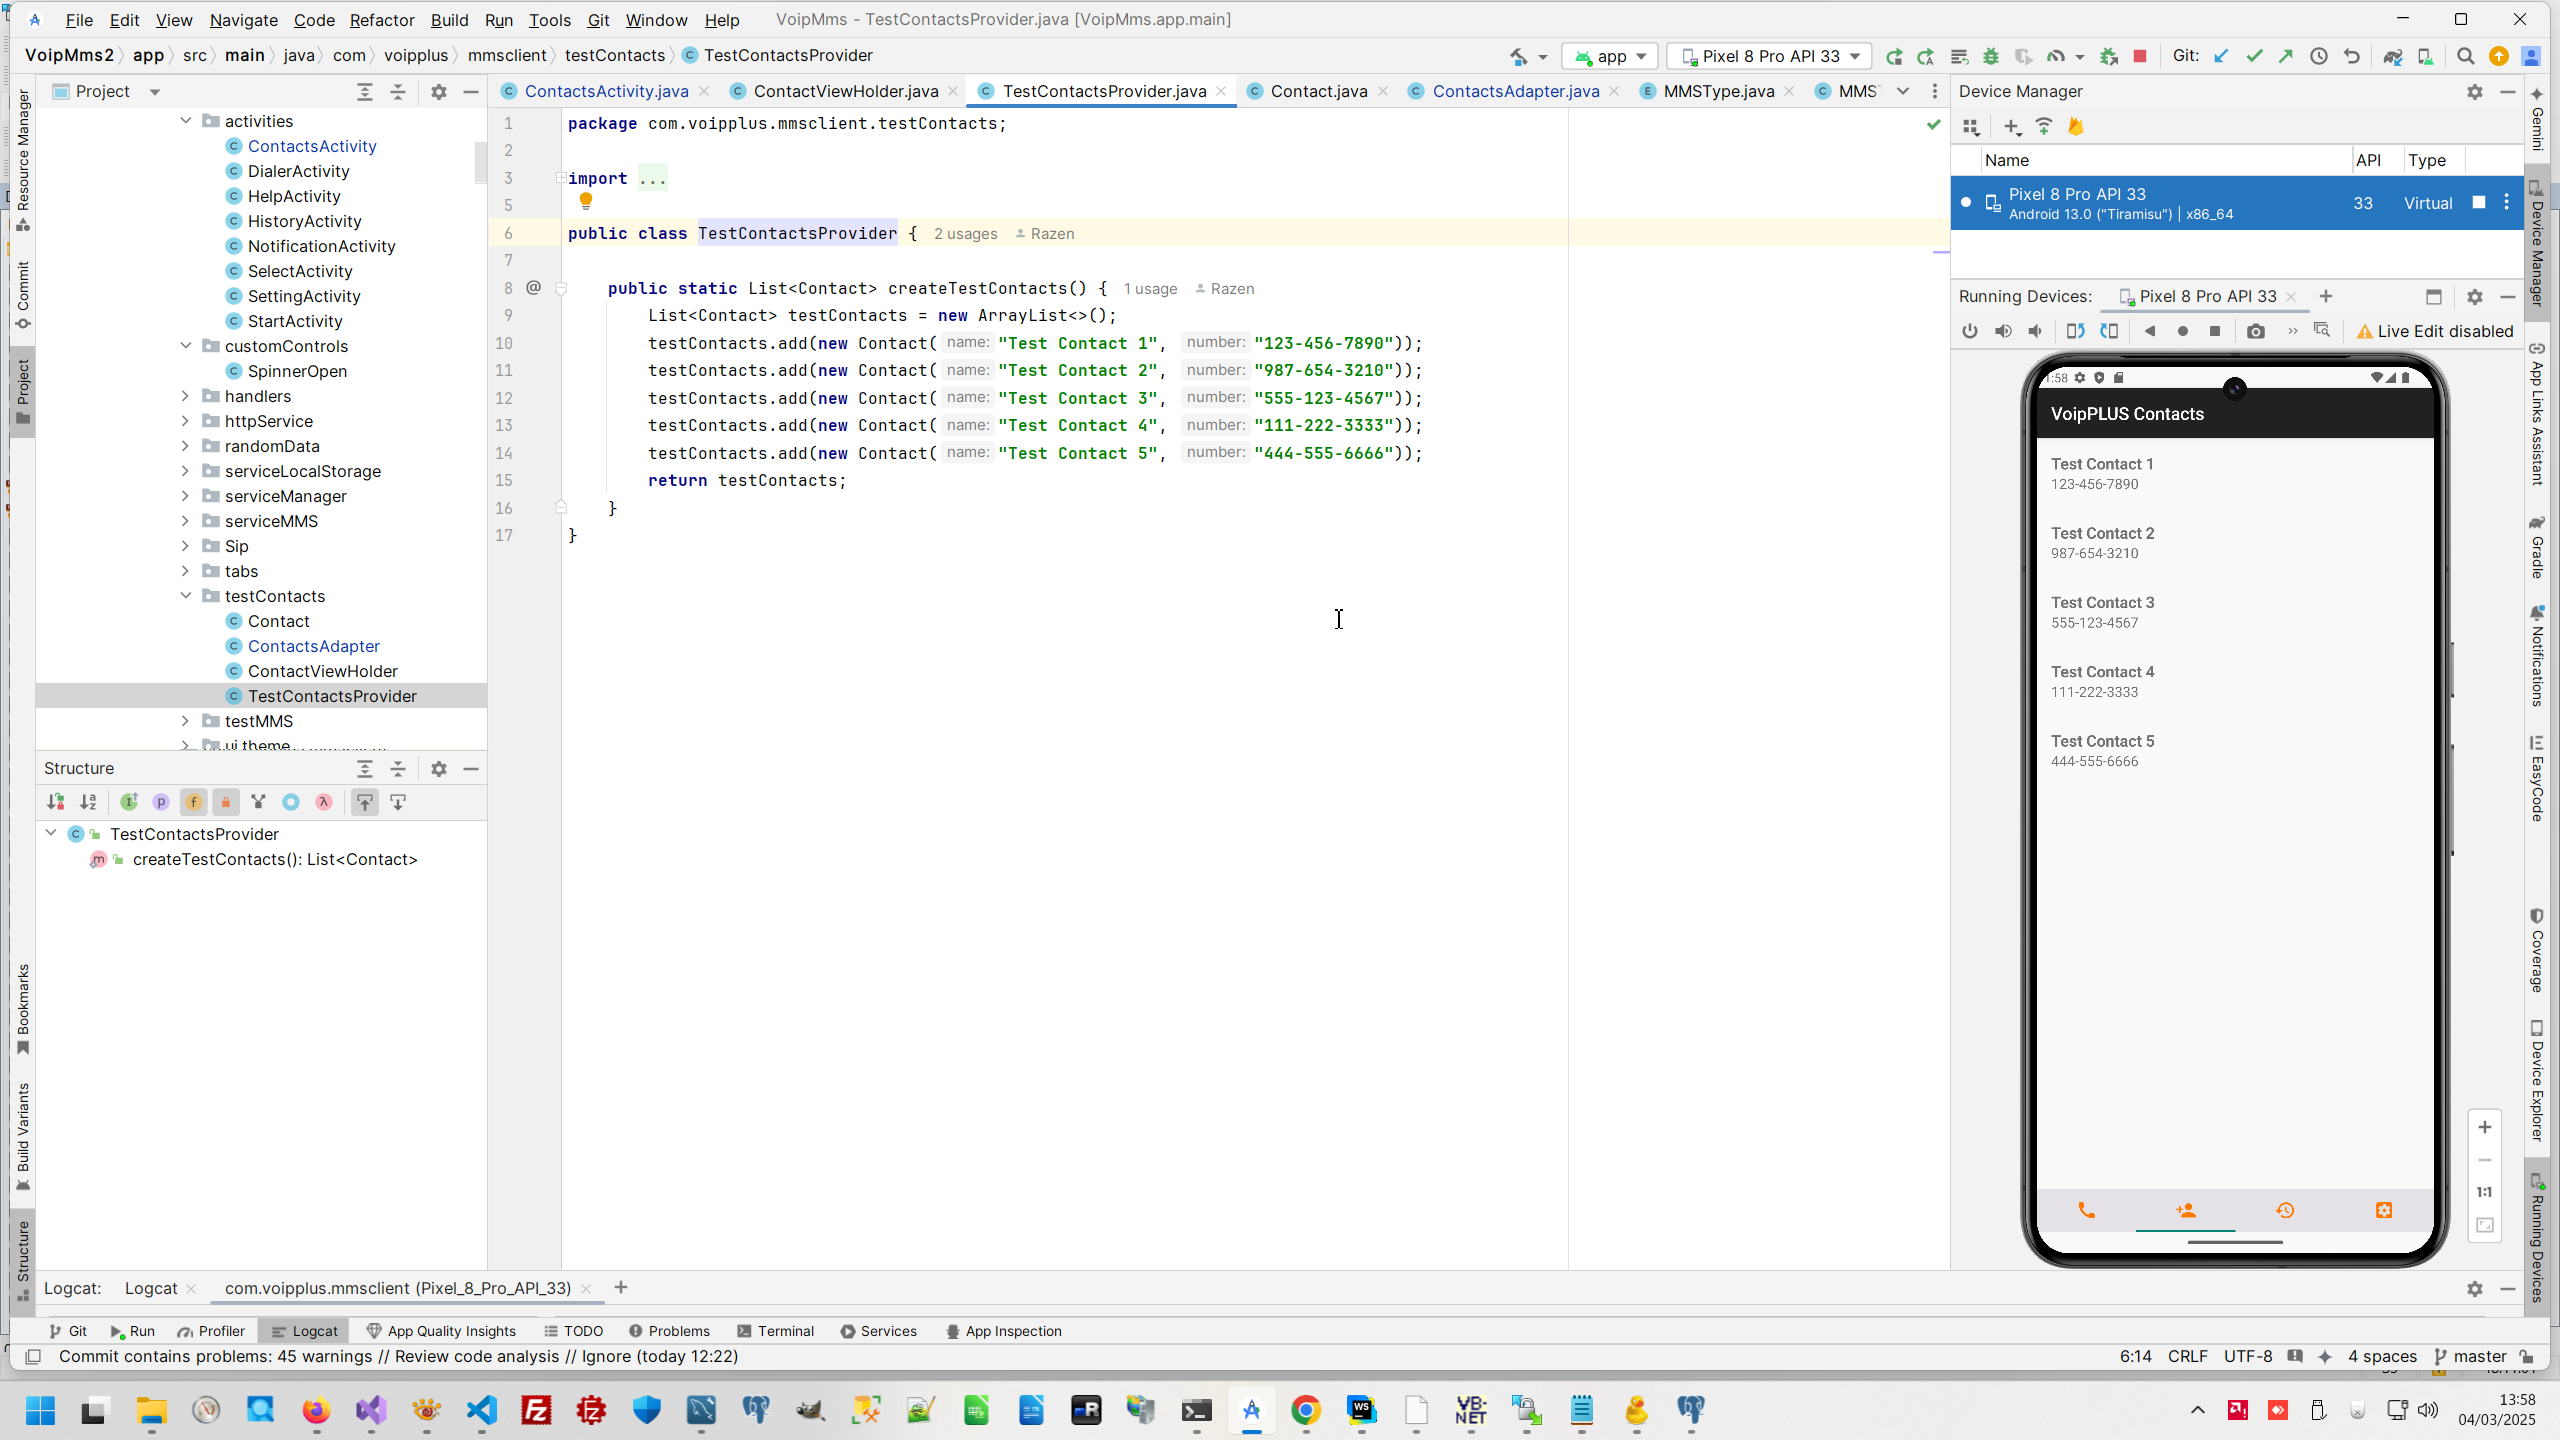The width and height of the screenshot is (2560, 1440).
Task: Click the Debug app bug icon
Action: [x=1991, y=57]
